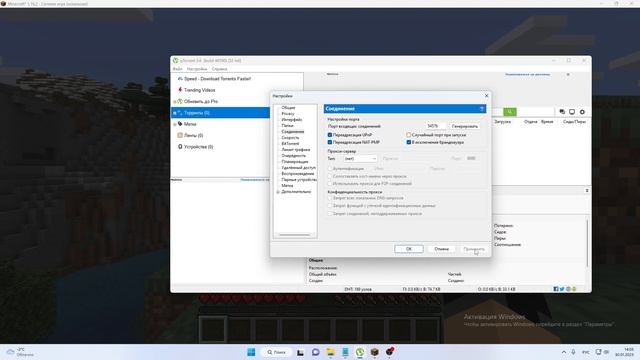Select Удалённый доступ in settings tree
640x360 pixels.
[298, 168]
